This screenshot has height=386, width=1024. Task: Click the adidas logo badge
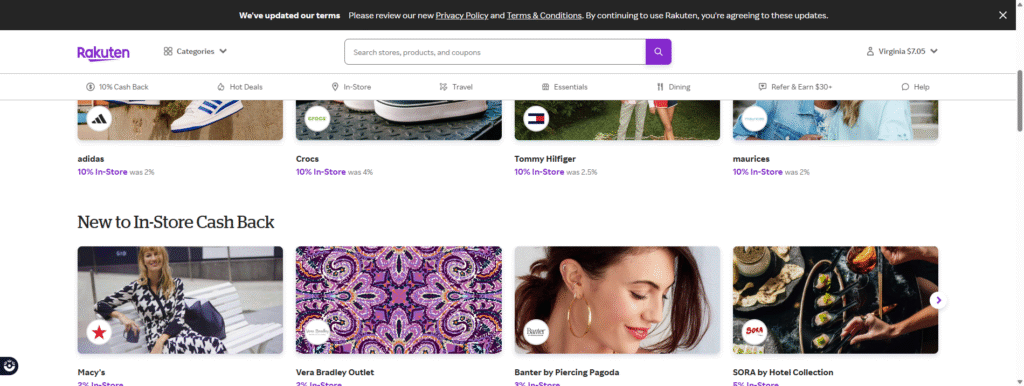(99, 119)
